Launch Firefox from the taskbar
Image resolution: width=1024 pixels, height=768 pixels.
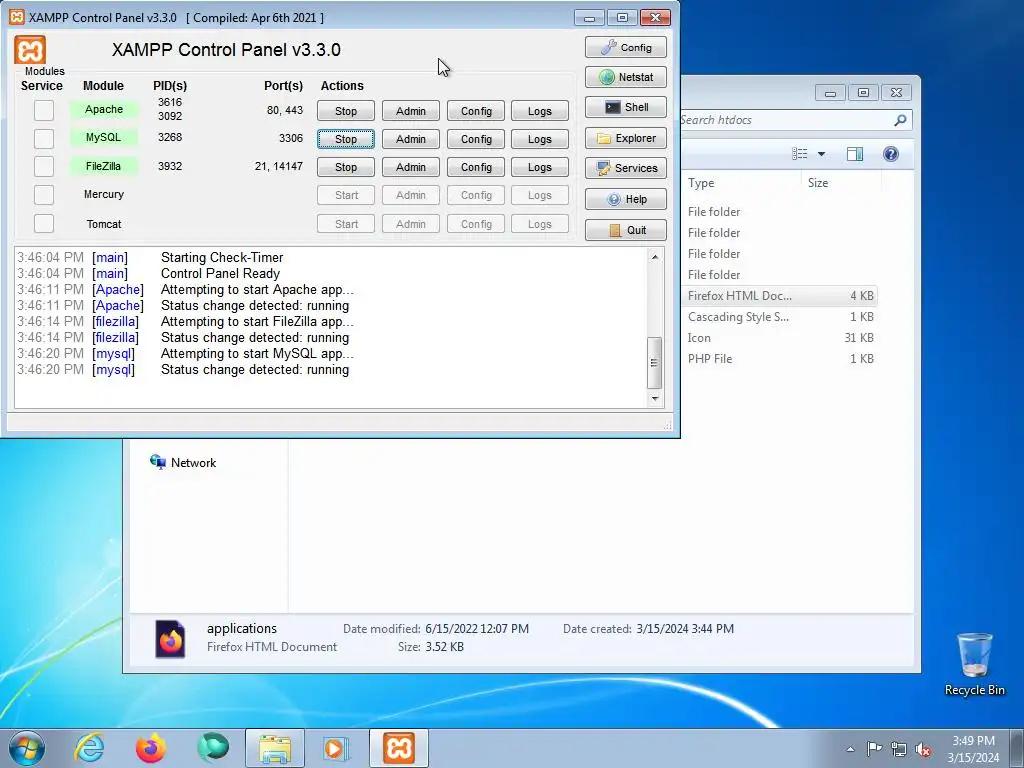pyautogui.click(x=150, y=748)
